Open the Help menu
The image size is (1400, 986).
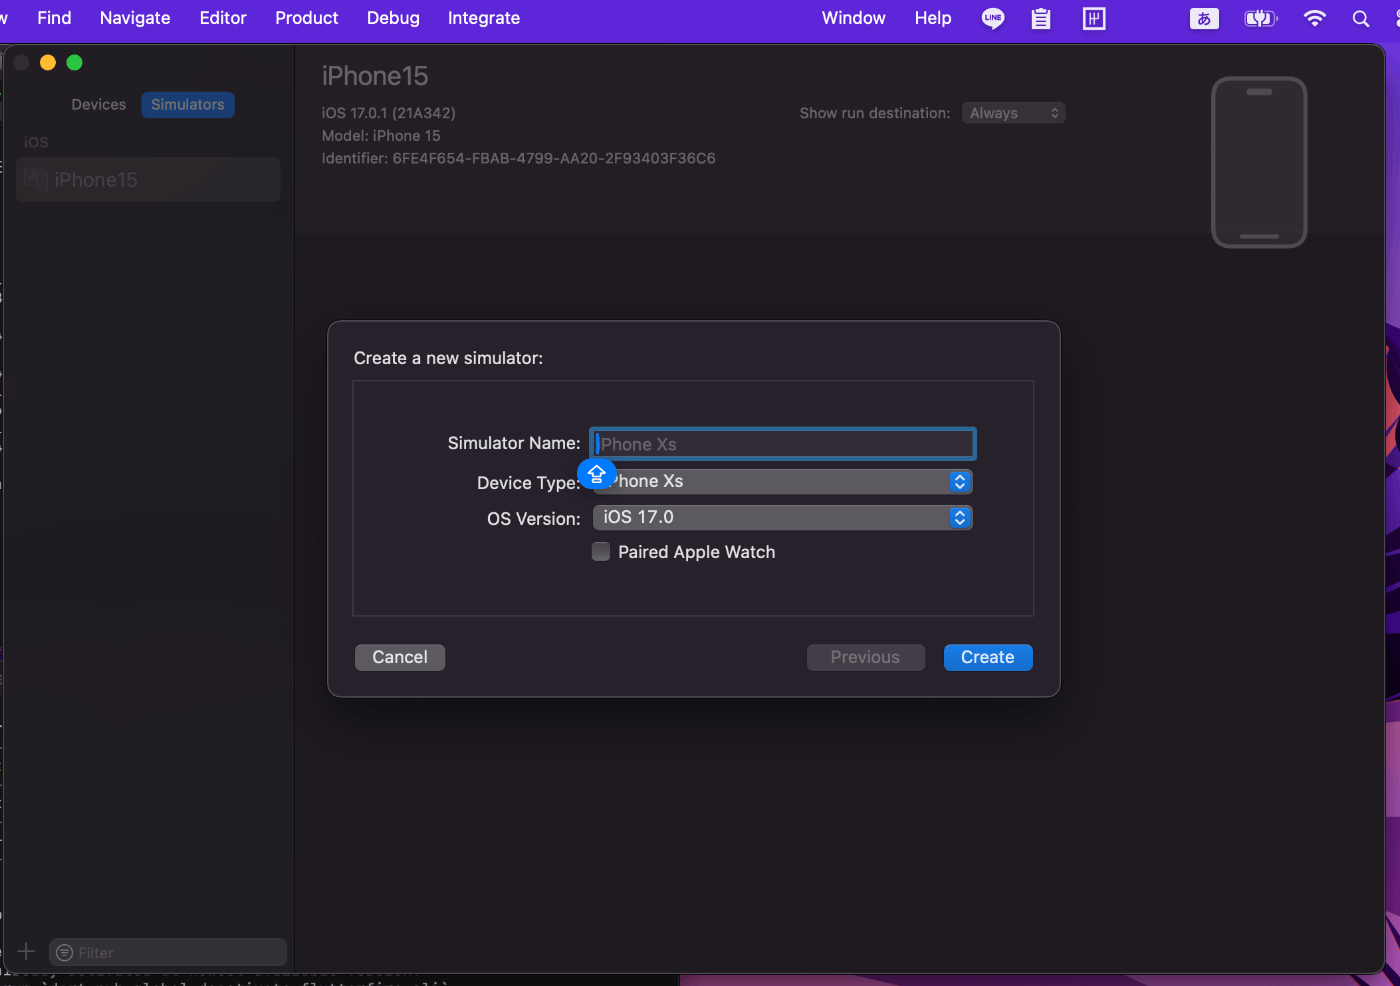[933, 18]
